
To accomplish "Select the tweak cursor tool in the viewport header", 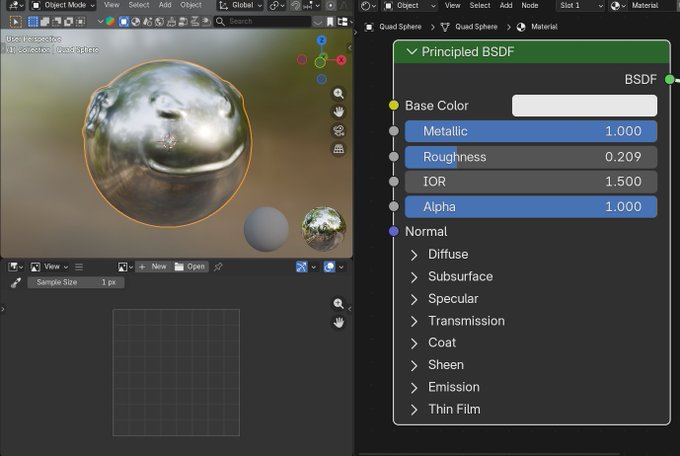I will click(x=15, y=21).
